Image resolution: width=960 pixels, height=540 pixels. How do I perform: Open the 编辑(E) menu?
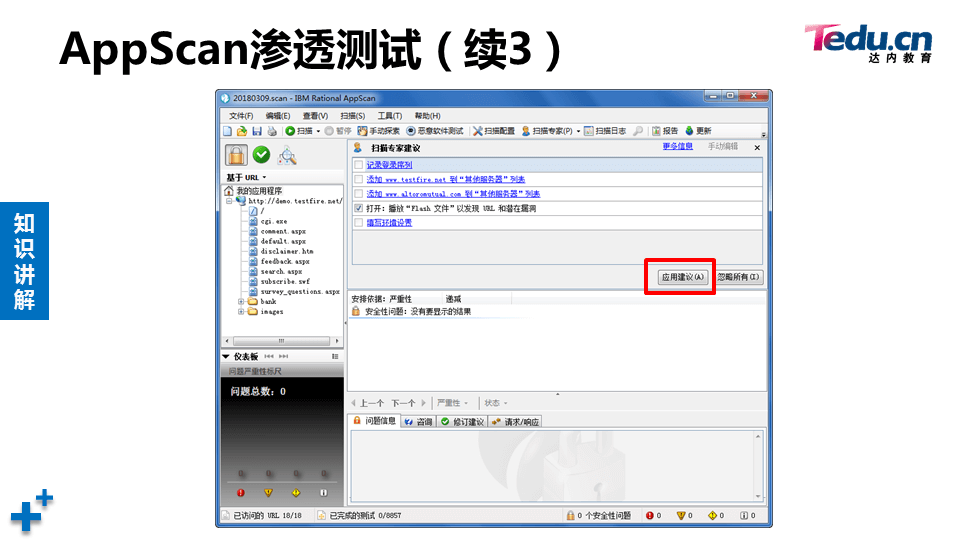click(x=277, y=116)
